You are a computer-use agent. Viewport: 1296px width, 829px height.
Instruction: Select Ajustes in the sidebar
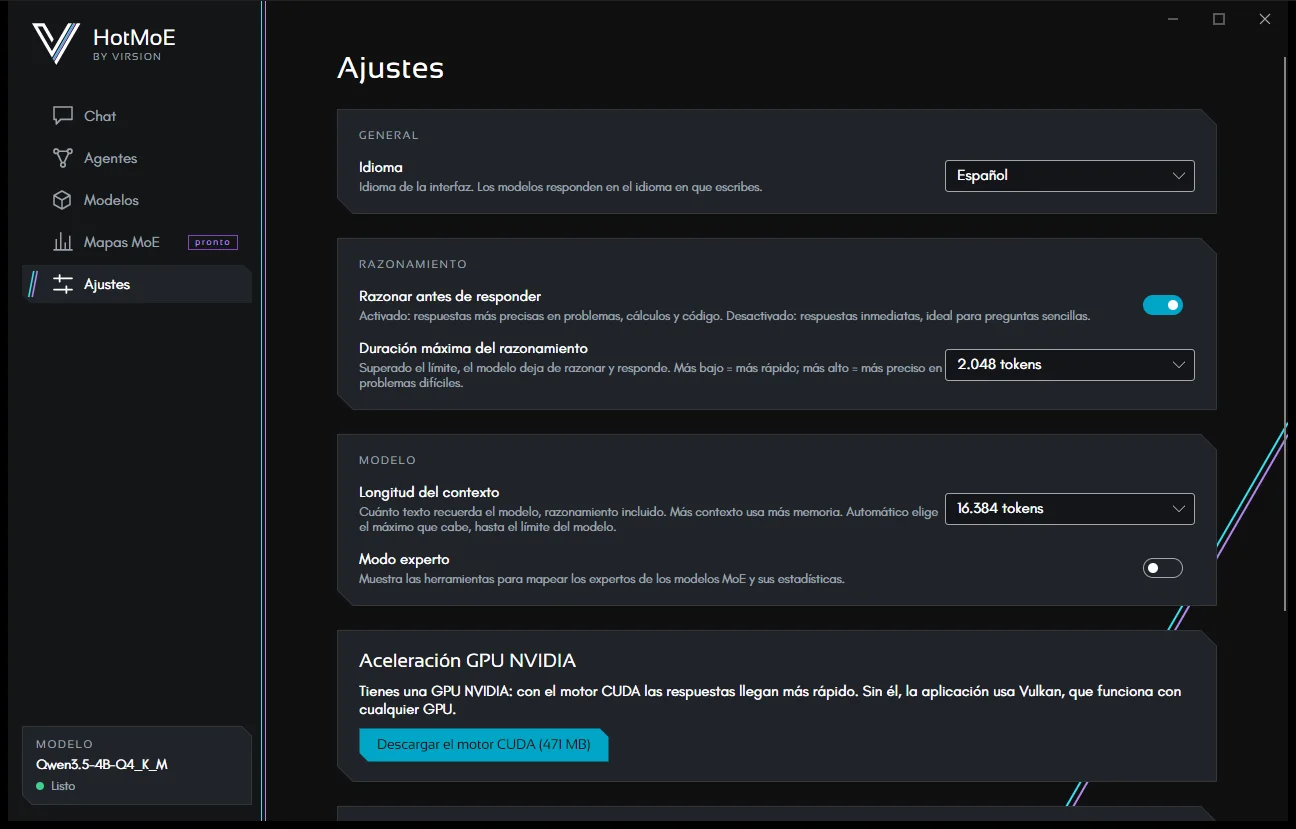click(x=137, y=284)
